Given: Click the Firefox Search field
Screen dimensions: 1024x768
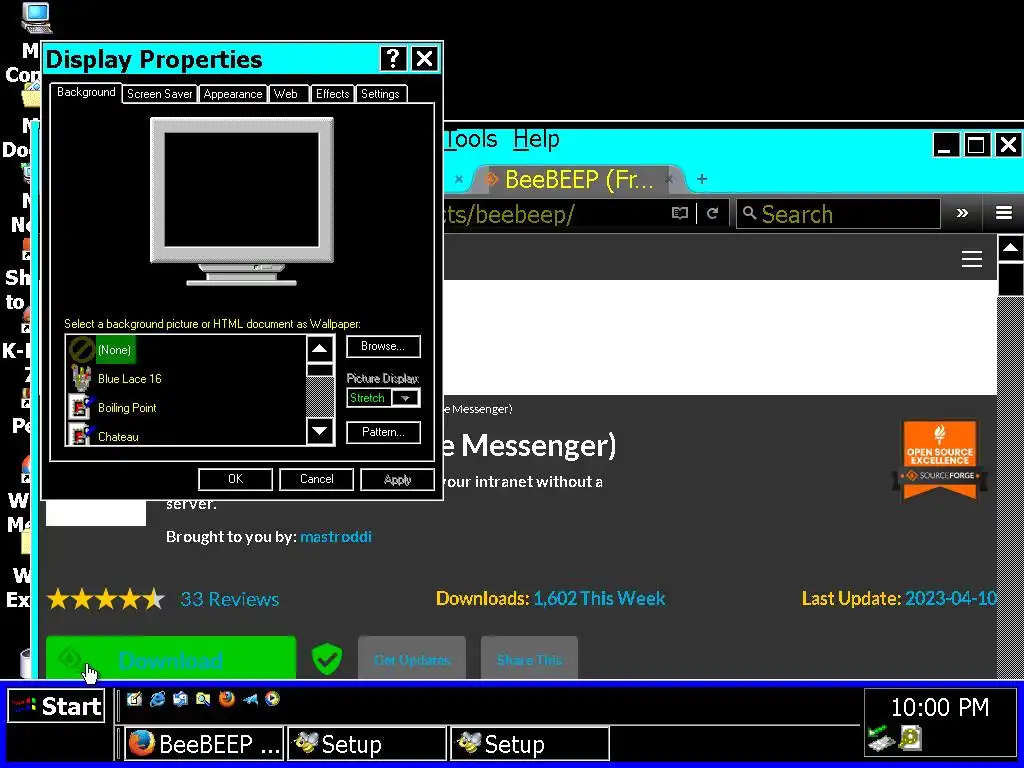Looking at the screenshot, I should [x=838, y=214].
